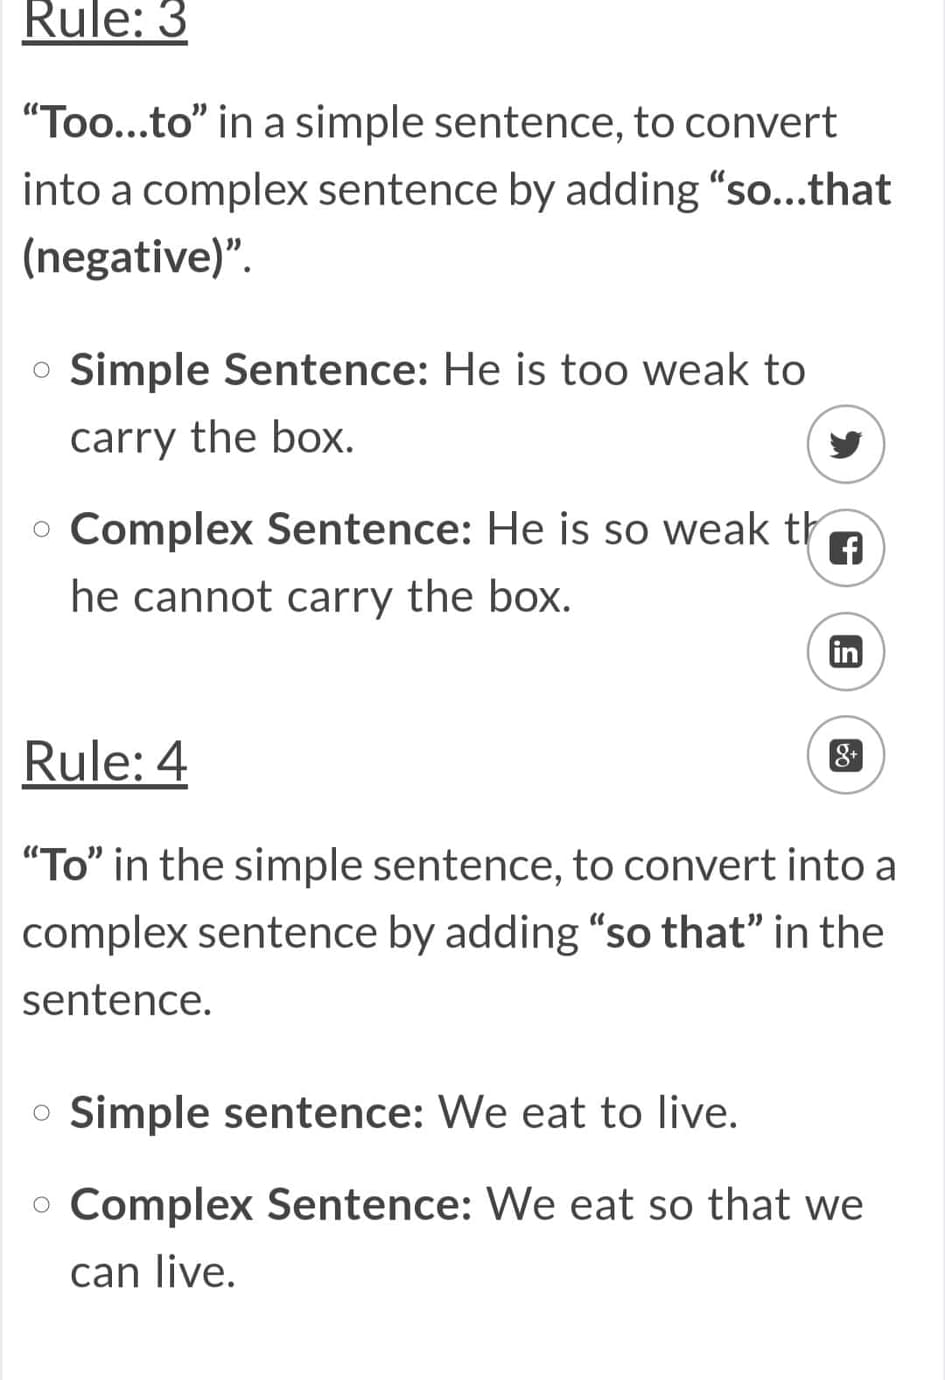The width and height of the screenshot is (945, 1380).
Task: Click the bold 'Too...to' phrase
Action: pos(114,123)
